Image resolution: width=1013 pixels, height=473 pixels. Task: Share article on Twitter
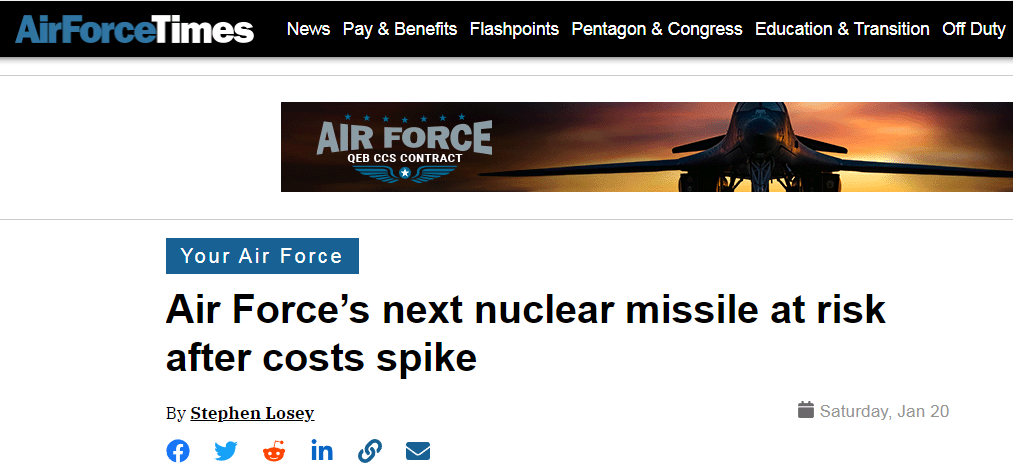click(x=226, y=451)
